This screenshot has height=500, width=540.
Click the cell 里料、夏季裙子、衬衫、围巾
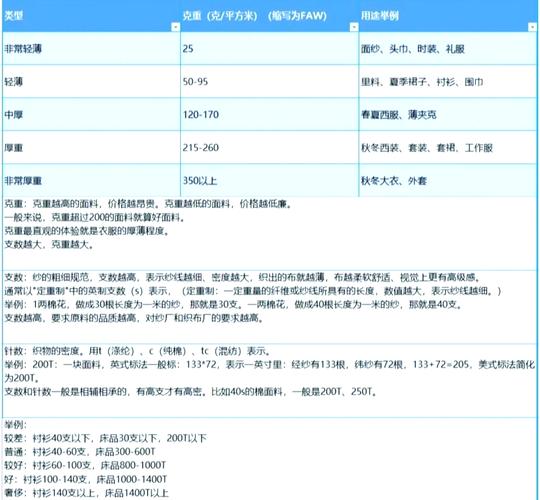point(448,82)
